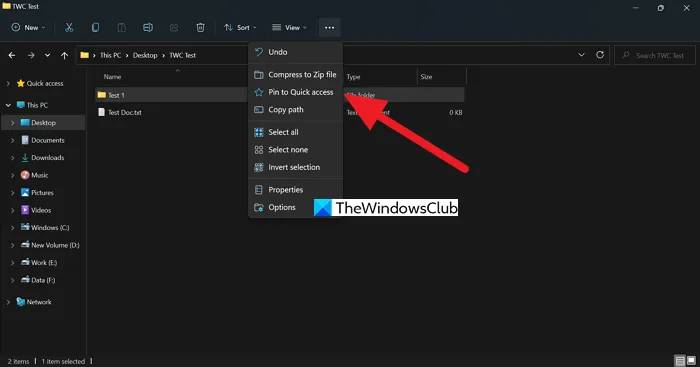Click the Cut scissors icon in toolbar
Screen dimensions: 700x367
[x=69, y=28]
